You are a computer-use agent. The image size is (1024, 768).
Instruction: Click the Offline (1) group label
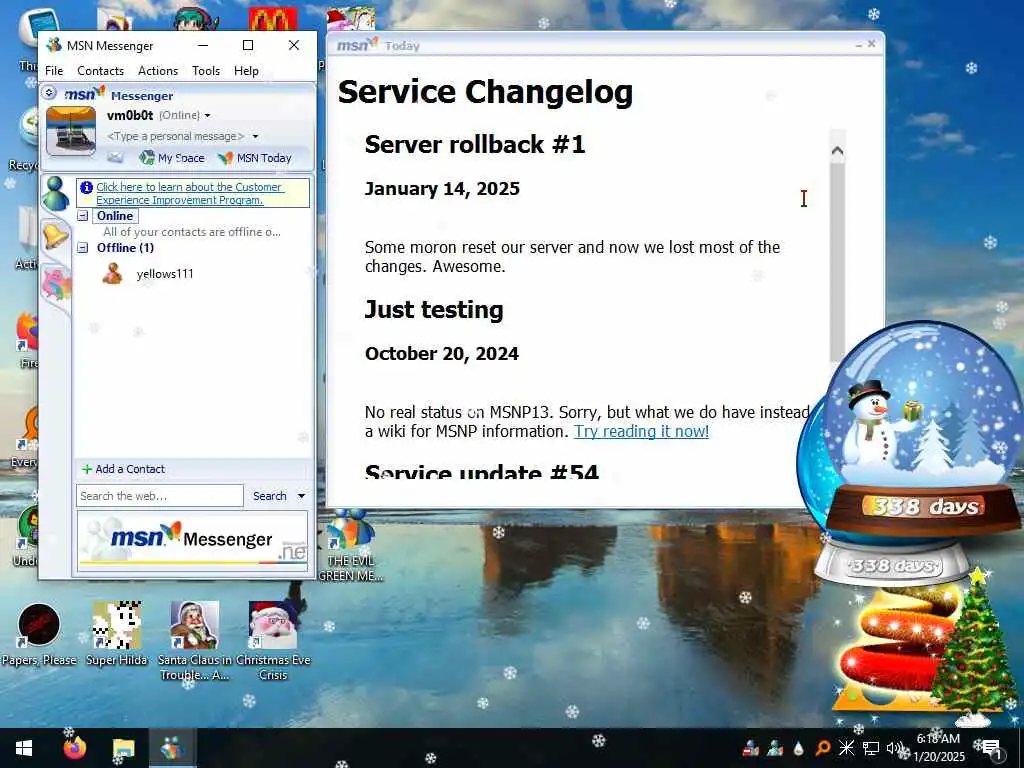125,248
